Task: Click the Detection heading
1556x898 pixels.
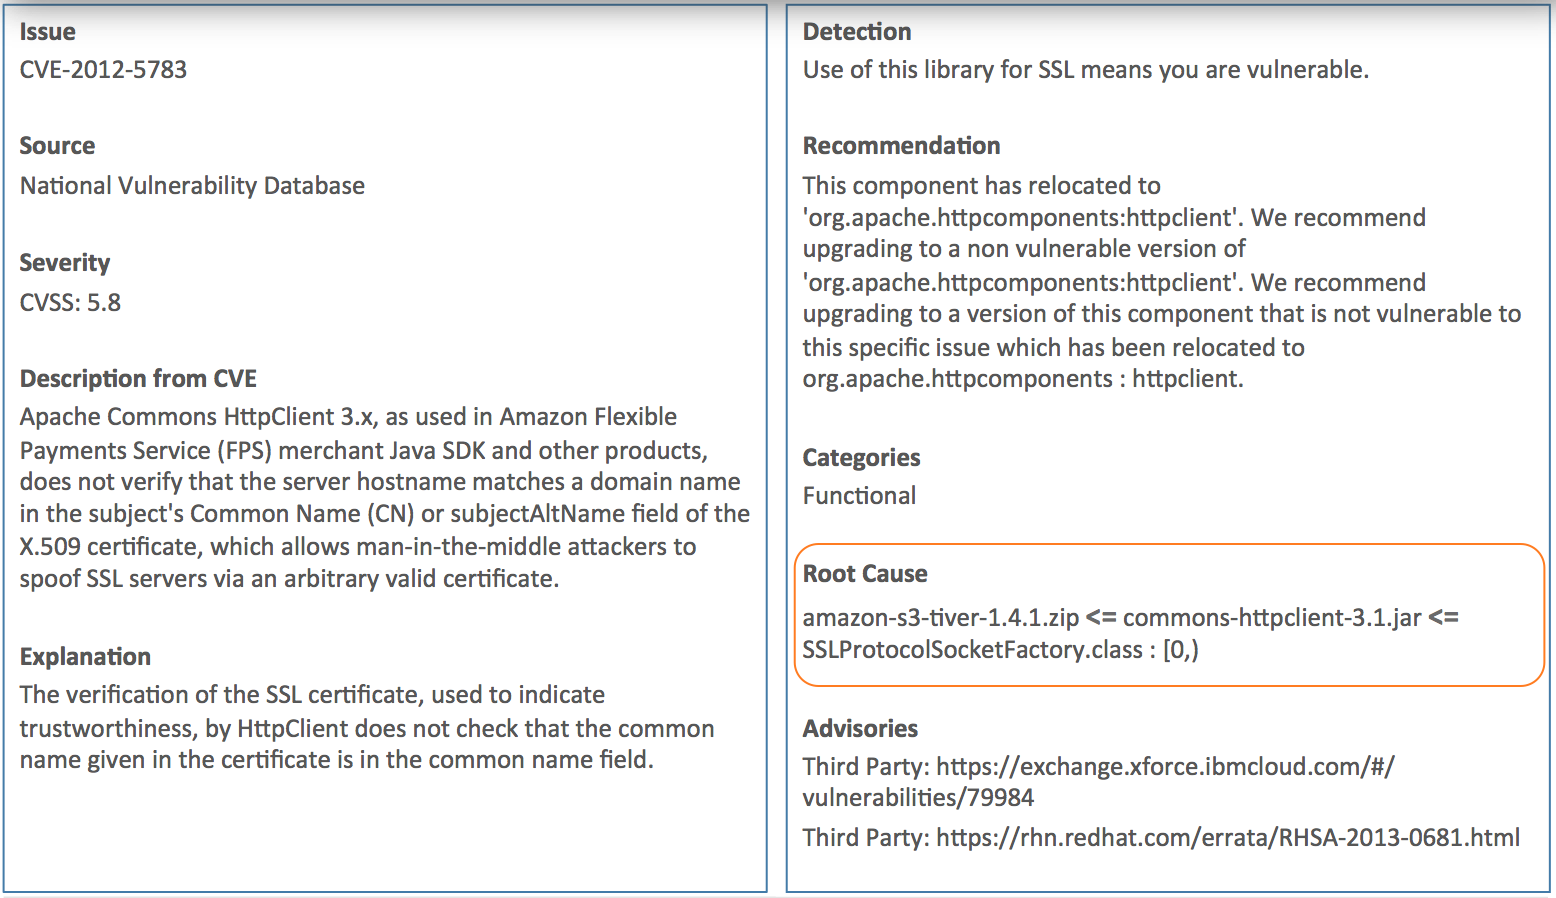Action: (857, 32)
